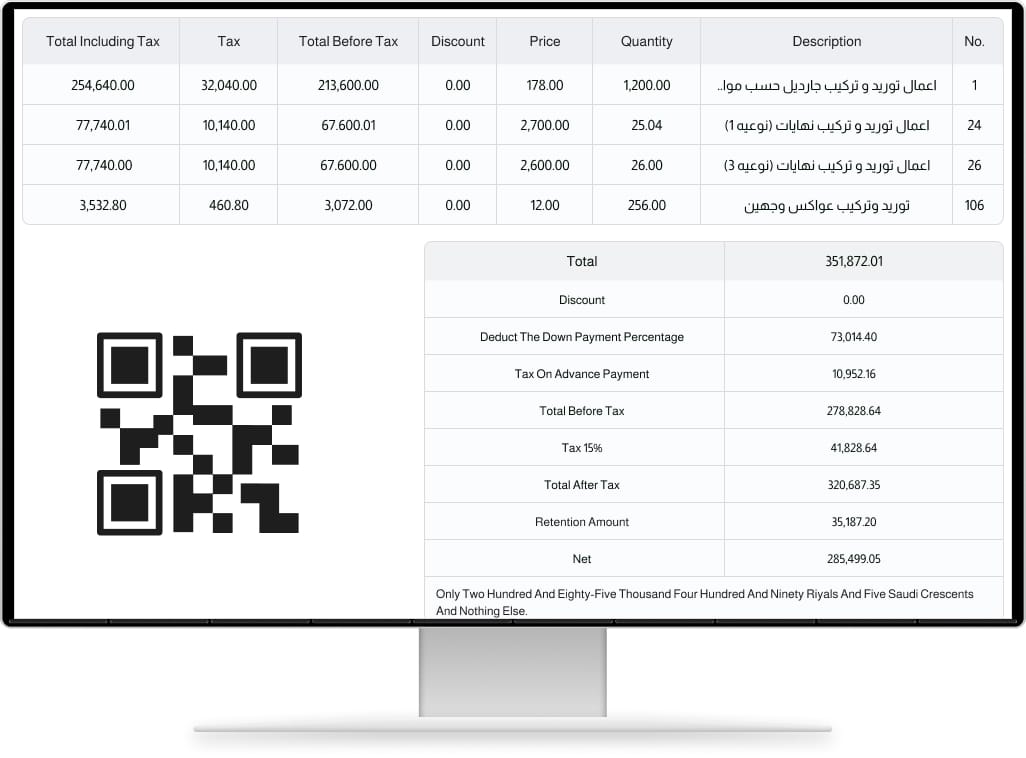Viewport: 1026px width, 758px height.
Task: Select the 351,872.01 summary total value
Action: click(861, 261)
